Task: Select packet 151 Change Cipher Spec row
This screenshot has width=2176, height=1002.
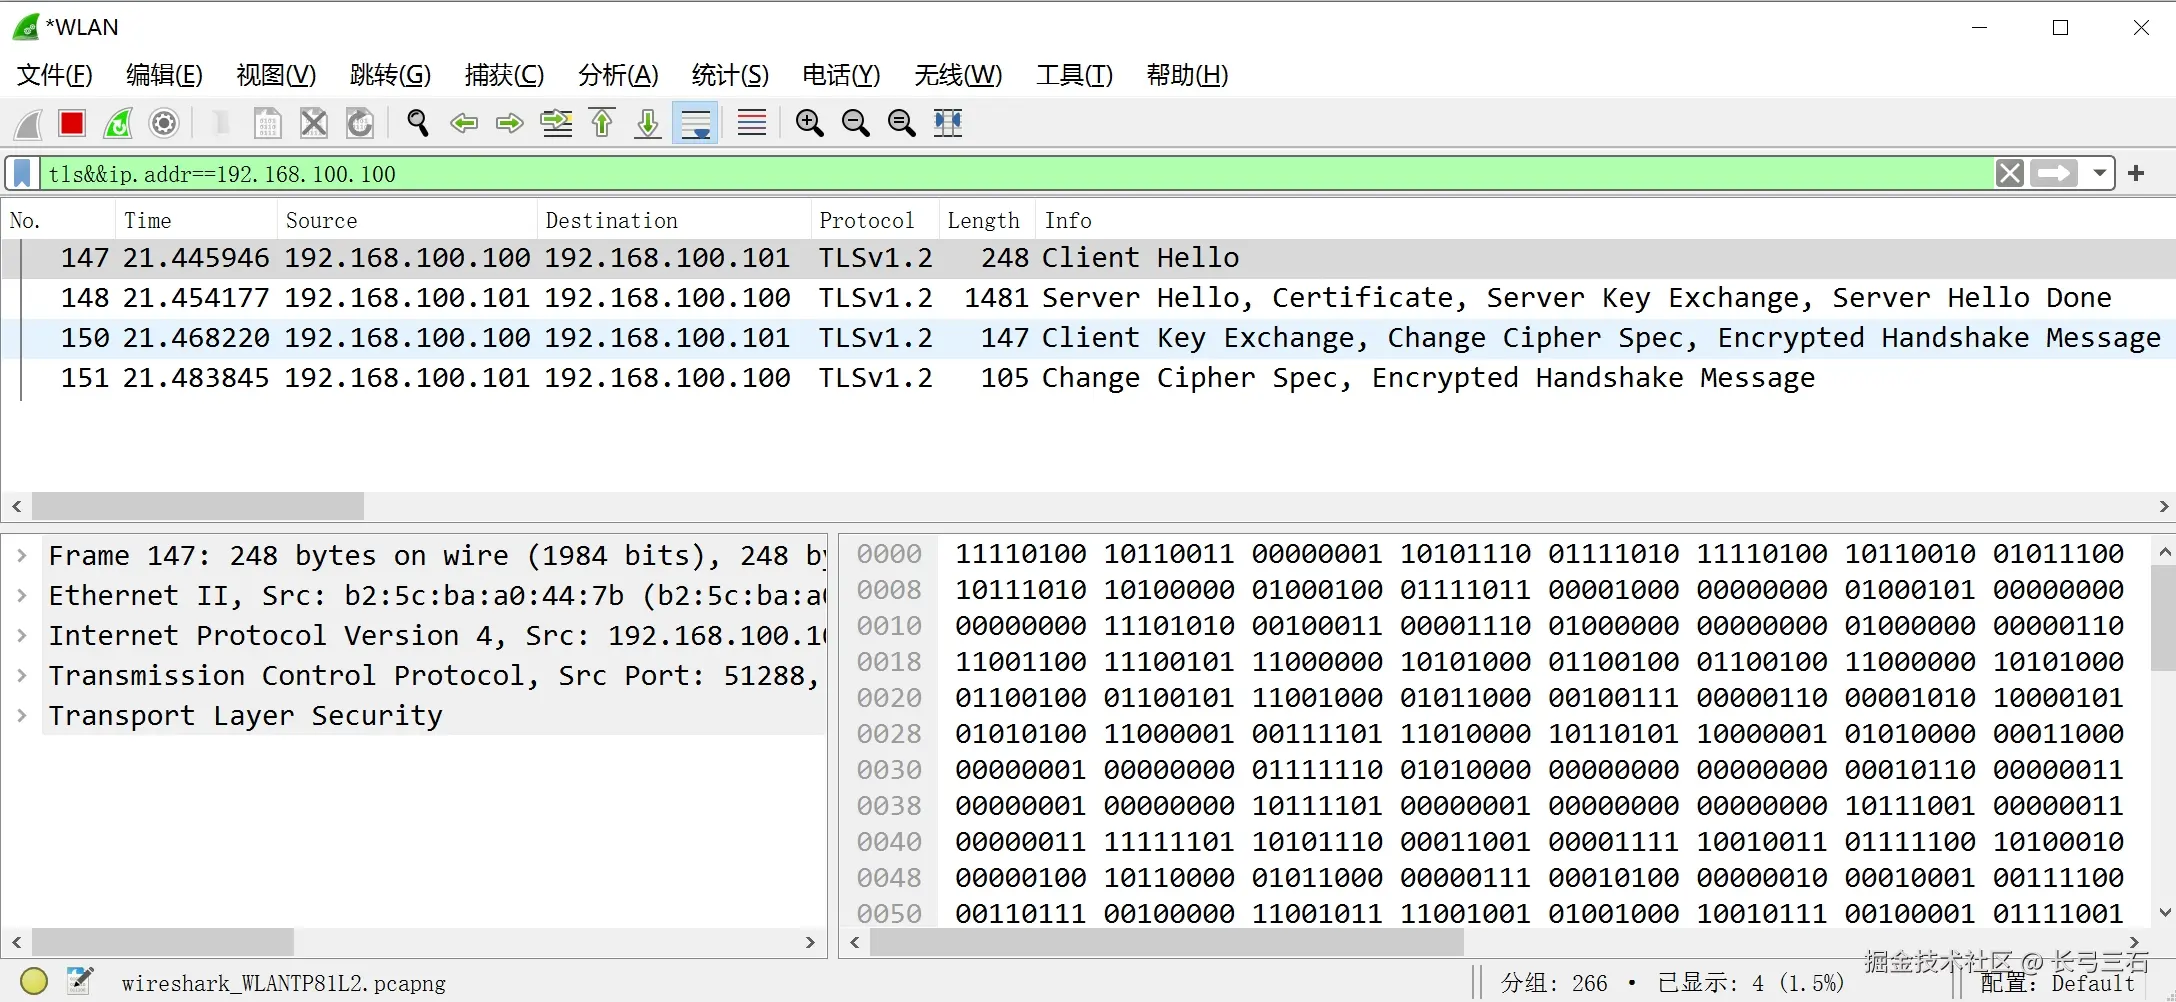Action: point(1088,378)
